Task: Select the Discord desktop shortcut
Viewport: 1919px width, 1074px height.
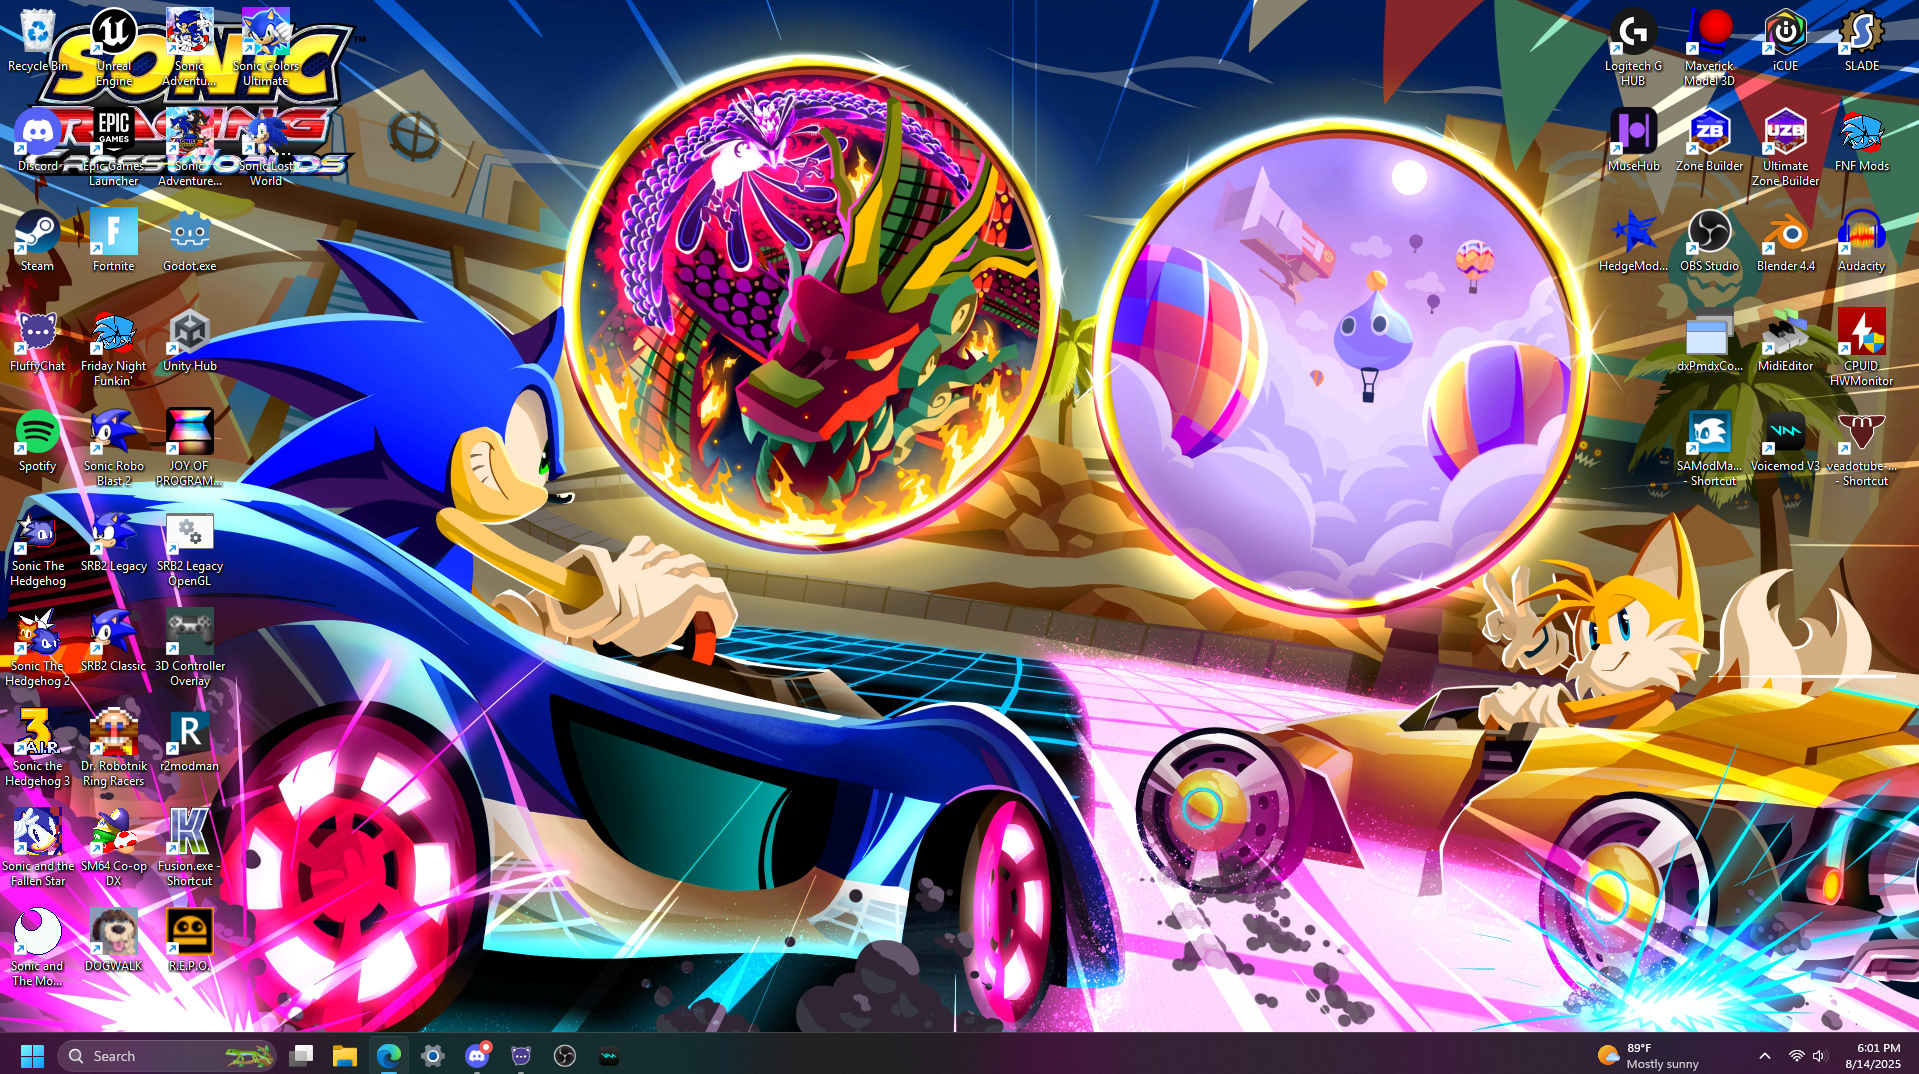Action: (38, 142)
